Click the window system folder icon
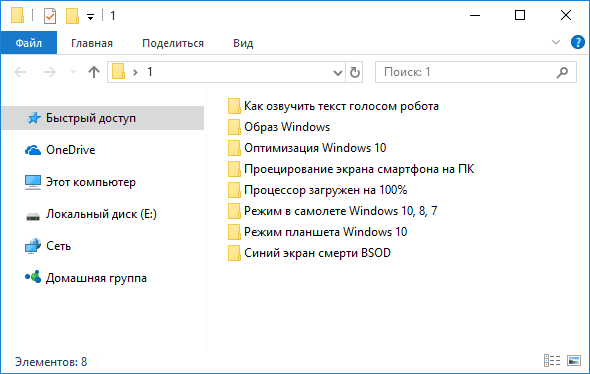The image size is (590, 374). pos(17,15)
